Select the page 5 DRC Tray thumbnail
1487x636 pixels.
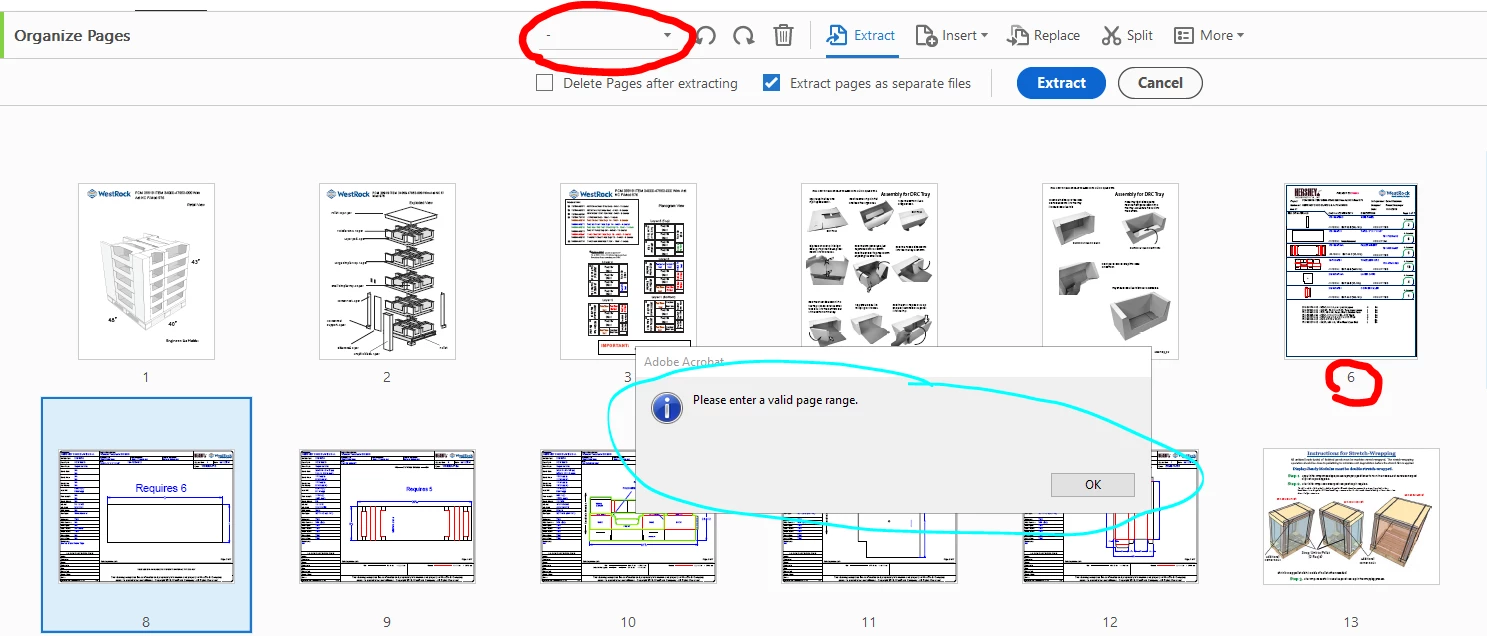1110,271
